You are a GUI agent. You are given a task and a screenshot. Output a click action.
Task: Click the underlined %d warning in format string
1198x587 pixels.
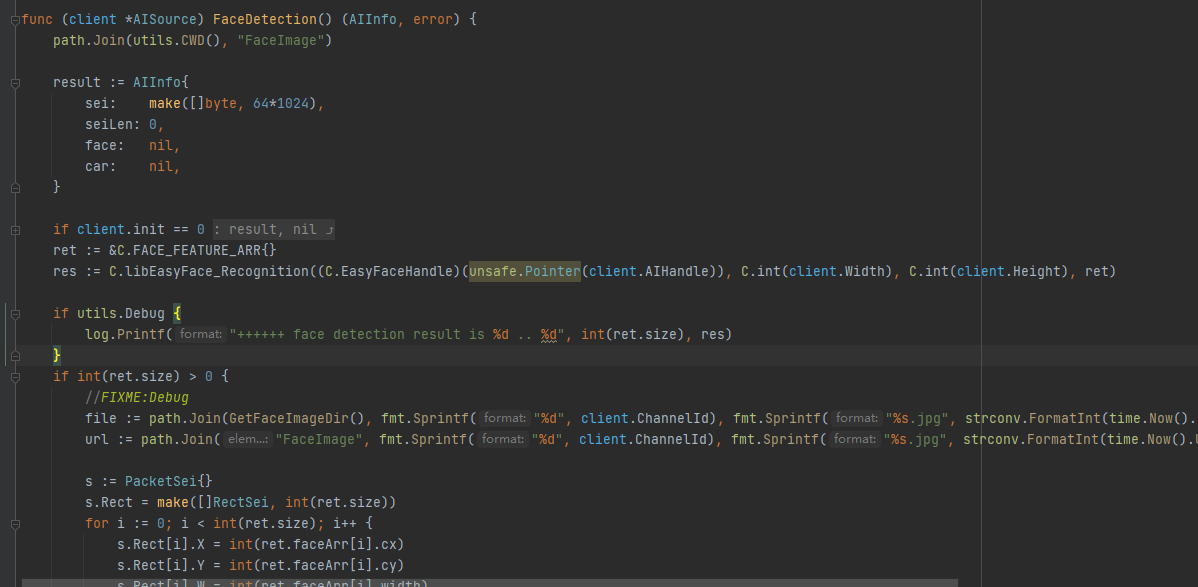(x=548, y=335)
